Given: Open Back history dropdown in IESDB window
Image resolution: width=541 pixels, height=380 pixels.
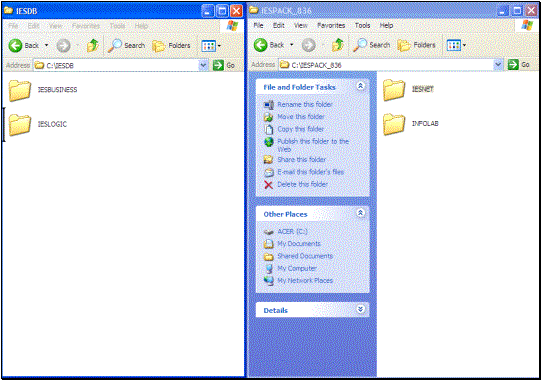Looking at the screenshot, I should [x=46, y=46].
